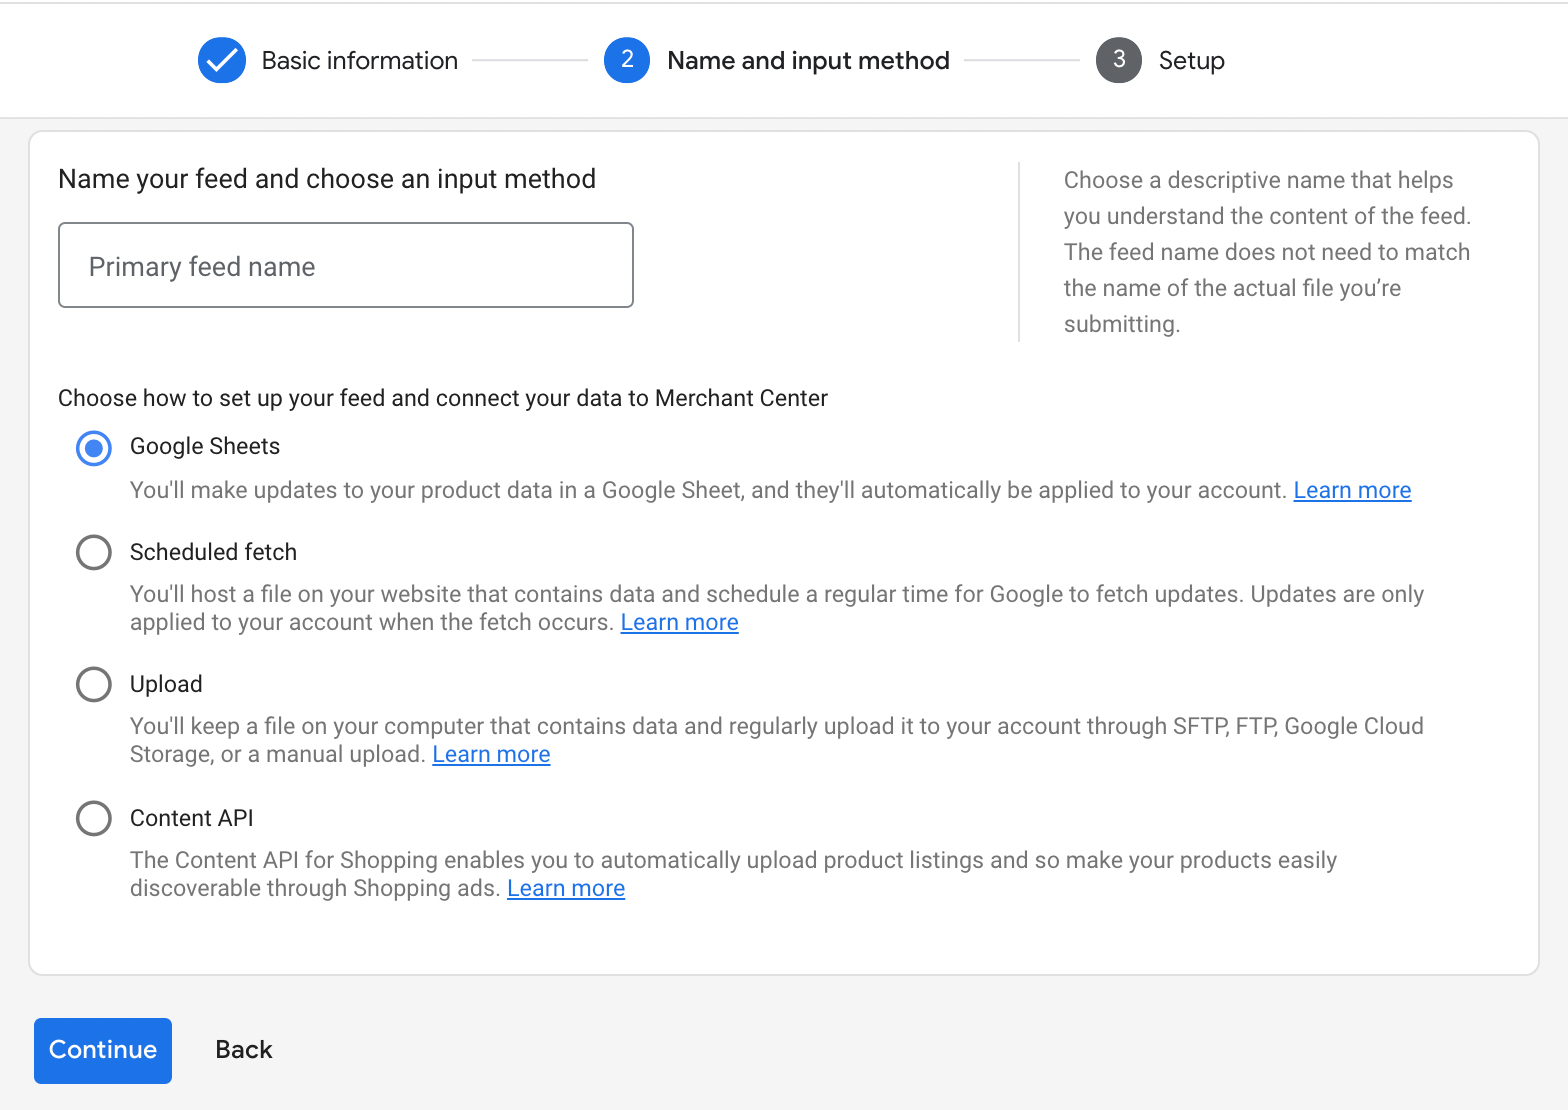This screenshot has height=1110, width=1568.
Task: Open the Setup step label
Action: [1191, 60]
